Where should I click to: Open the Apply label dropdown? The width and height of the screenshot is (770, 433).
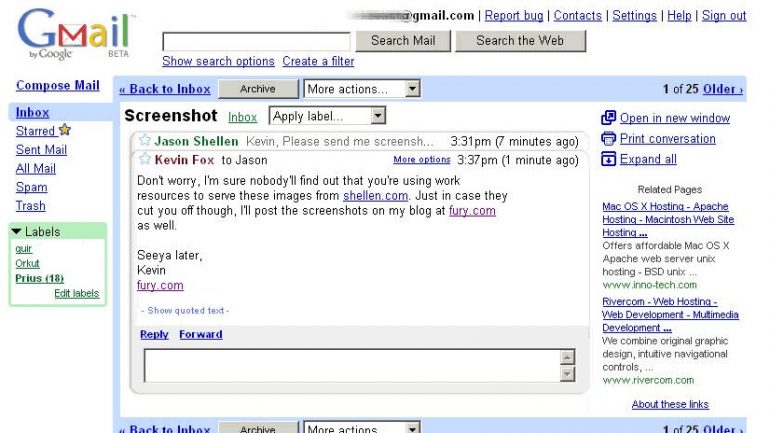coord(328,116)
